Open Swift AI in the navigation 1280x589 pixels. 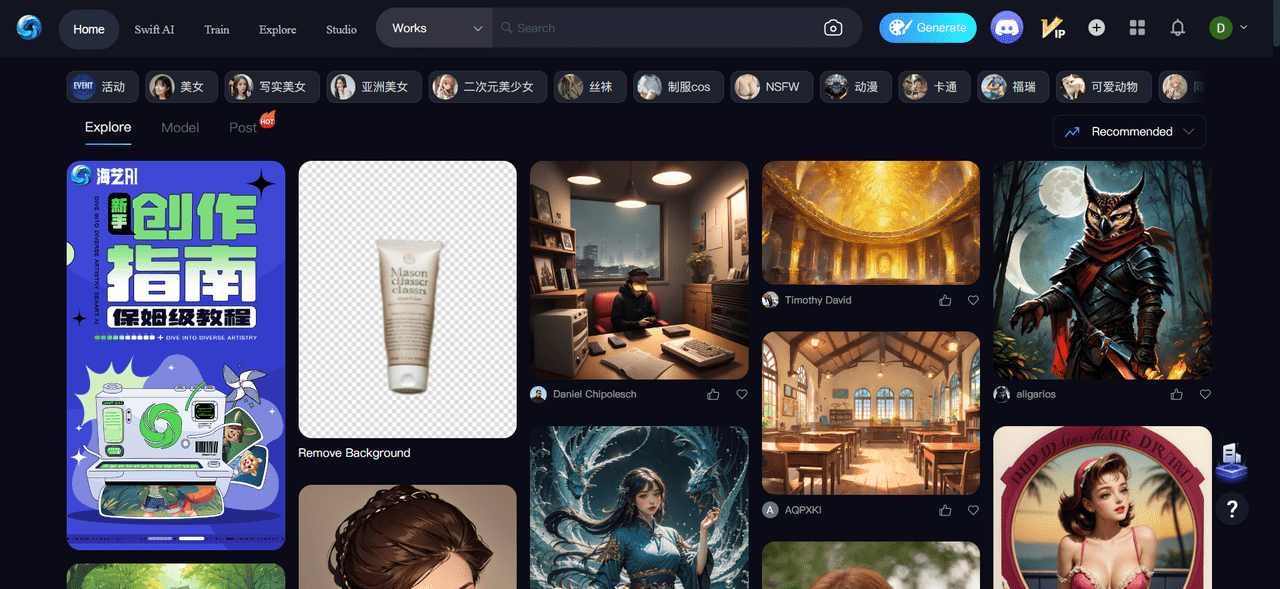tap(154, 29)
